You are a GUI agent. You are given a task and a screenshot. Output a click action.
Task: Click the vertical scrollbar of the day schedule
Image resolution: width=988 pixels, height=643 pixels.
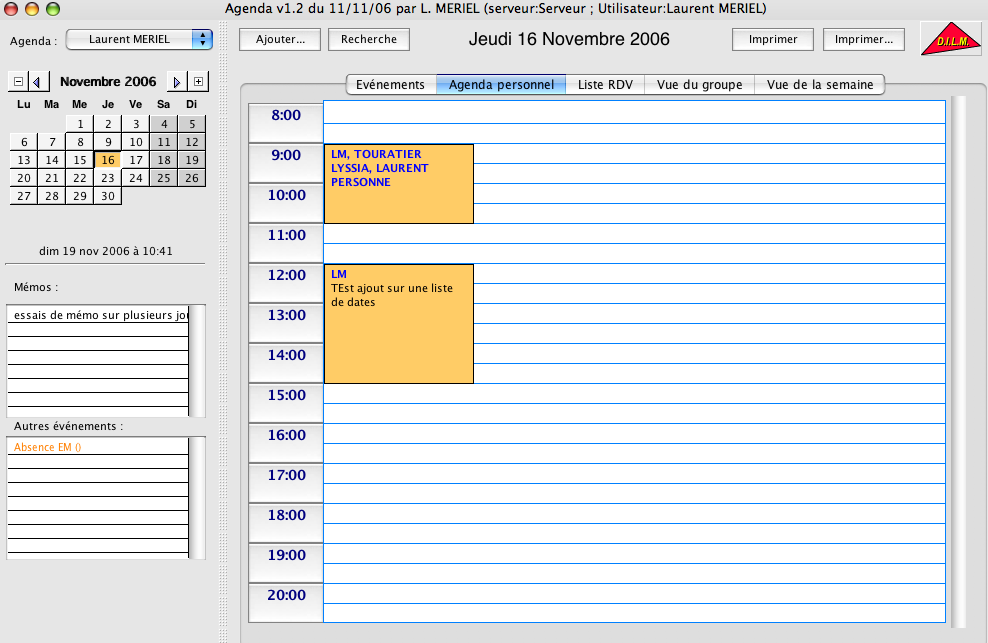click(x=959, y=360)
